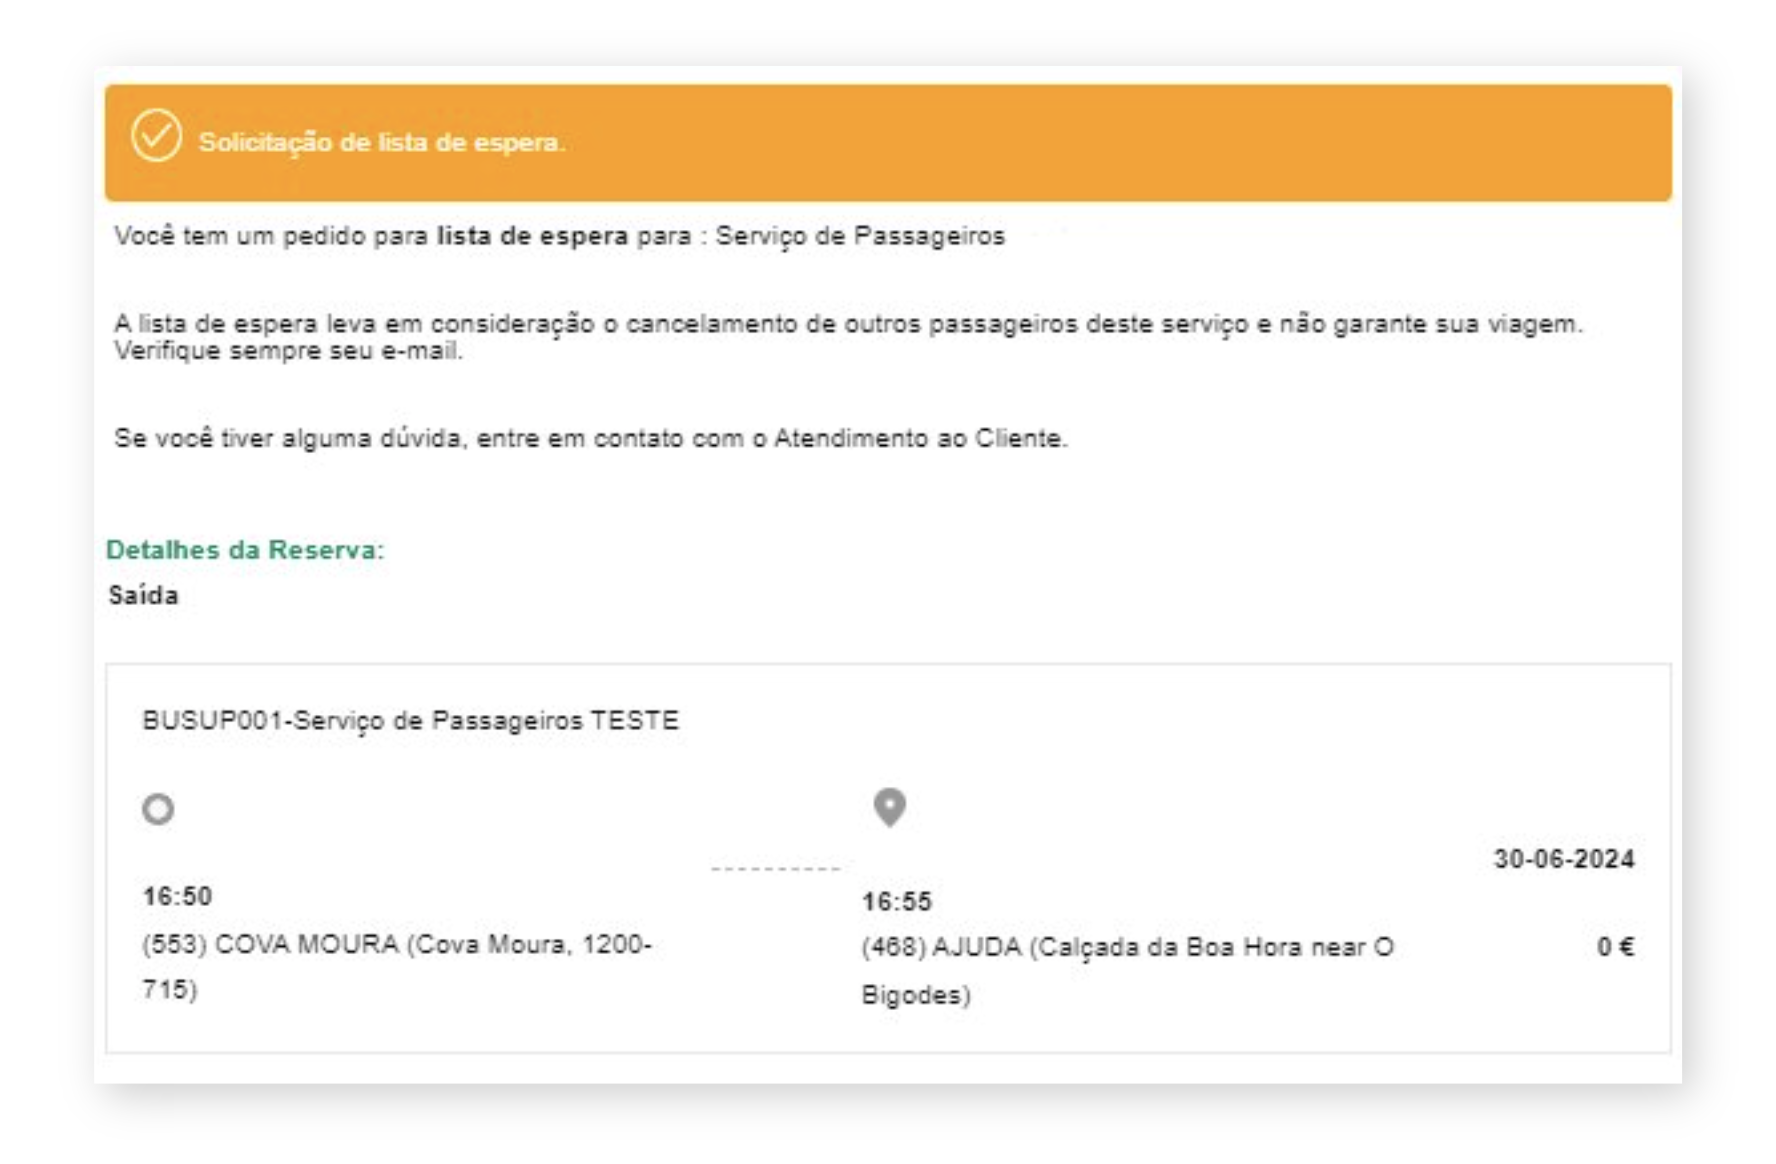This screenshot has width=1776, height=1164.
Task: Click the 0 € price label
Action: pyautogui.click(x=1615, y=946)
